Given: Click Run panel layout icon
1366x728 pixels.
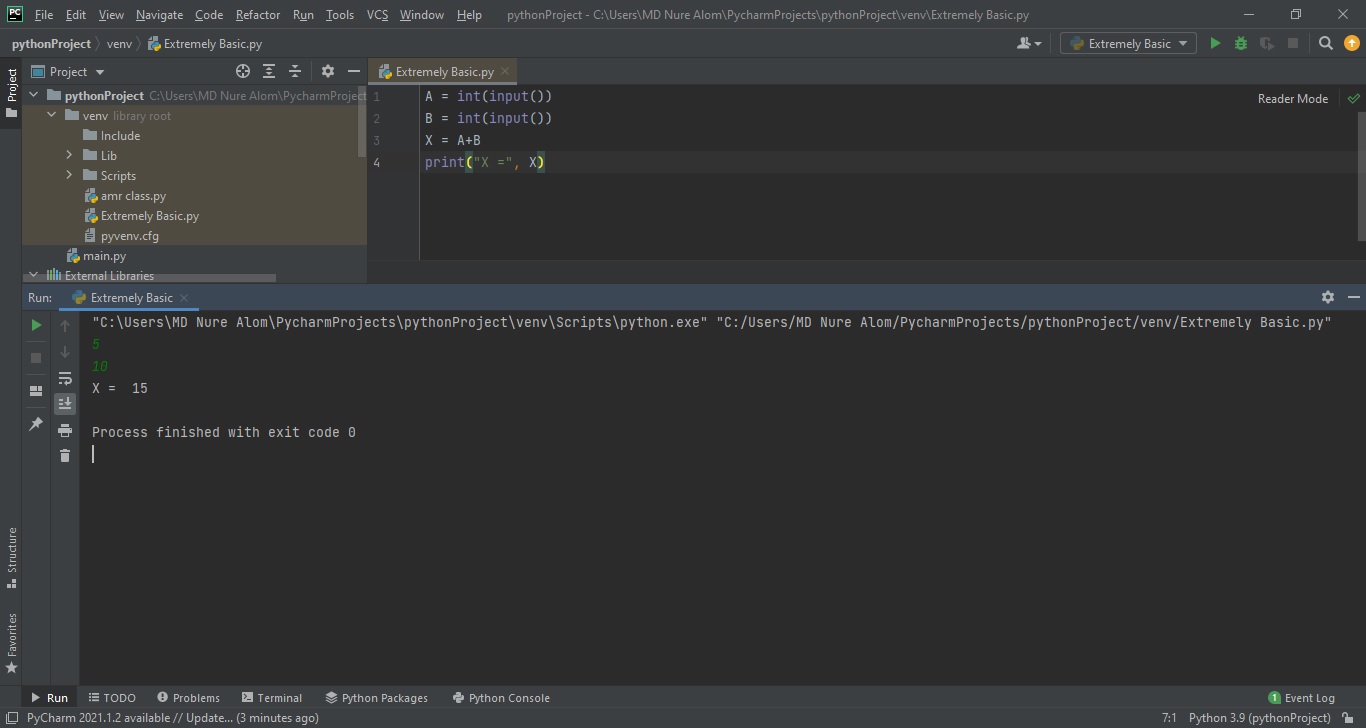Looking at the screenshot, I should [36, 391].
